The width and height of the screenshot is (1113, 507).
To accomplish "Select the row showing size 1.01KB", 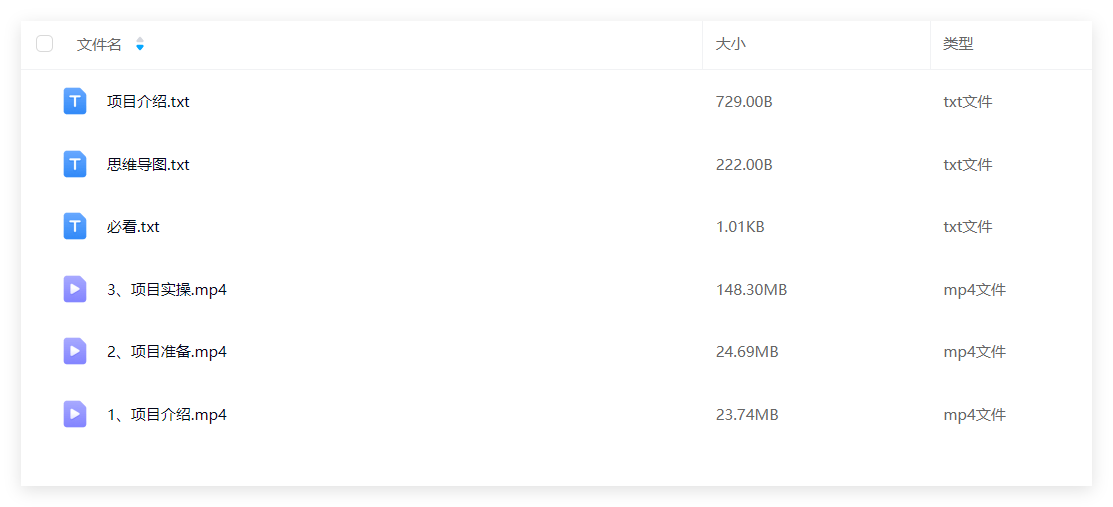I will [x=556, y=227].
